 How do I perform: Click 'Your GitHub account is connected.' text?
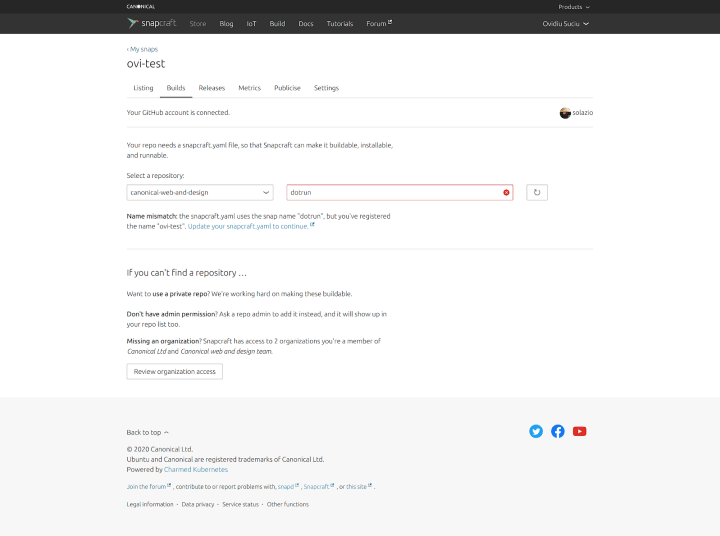pyautogui.click(x=178, y=113)
